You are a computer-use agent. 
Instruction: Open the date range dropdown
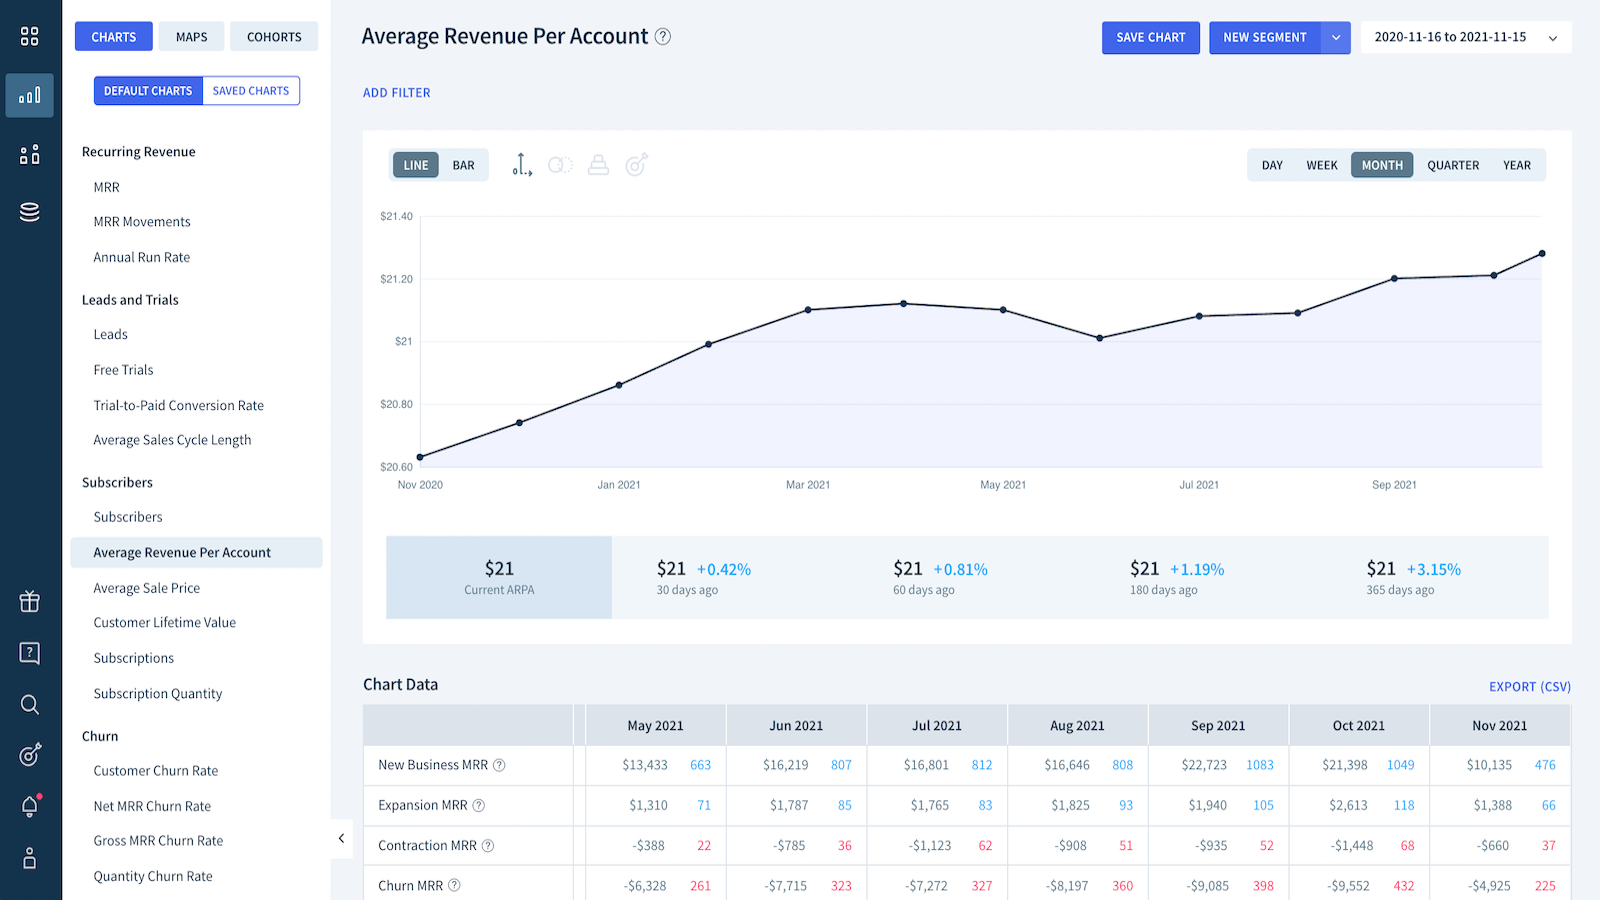(1465, 38)
